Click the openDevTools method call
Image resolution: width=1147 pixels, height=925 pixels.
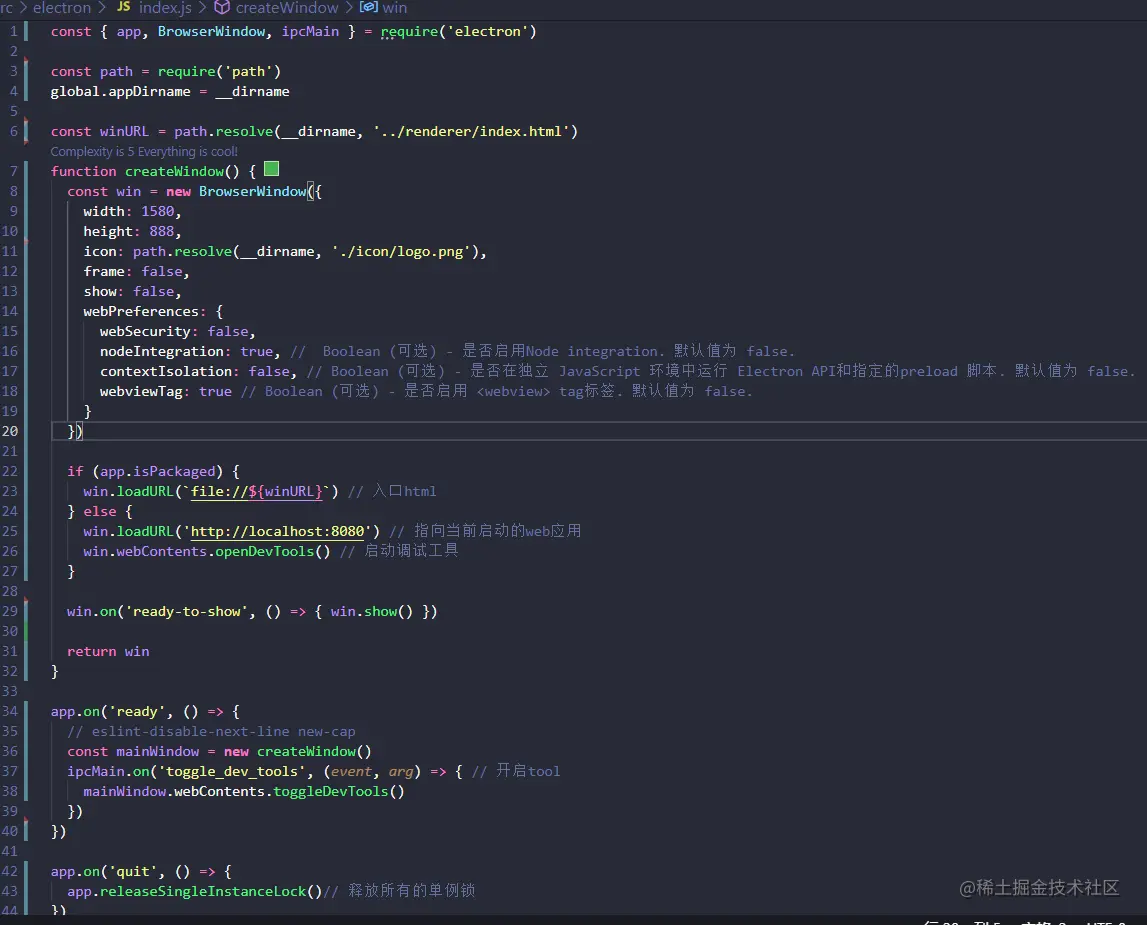[x=264, y=551]
